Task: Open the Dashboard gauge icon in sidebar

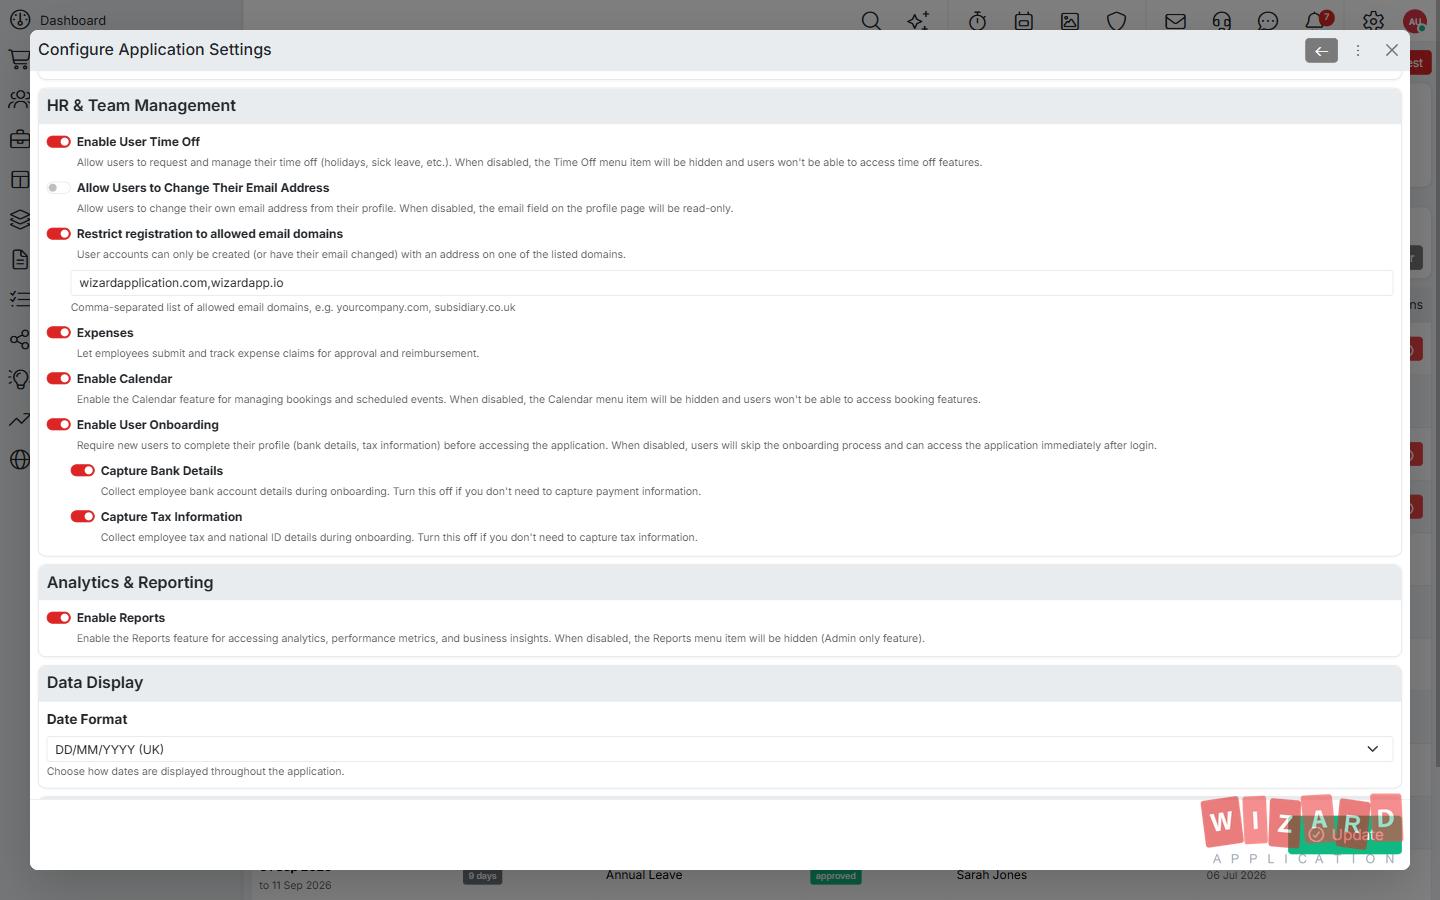Action: click(20, 20)
